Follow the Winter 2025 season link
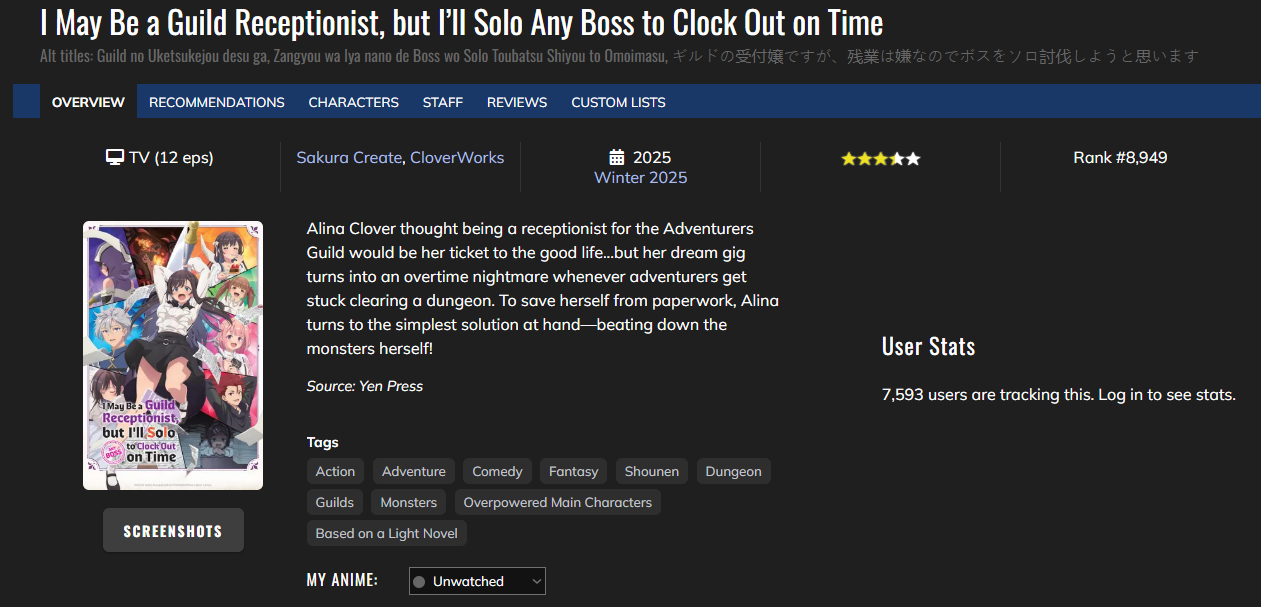1261x607 pixels. pyautogui.click(x=640, y=178)
